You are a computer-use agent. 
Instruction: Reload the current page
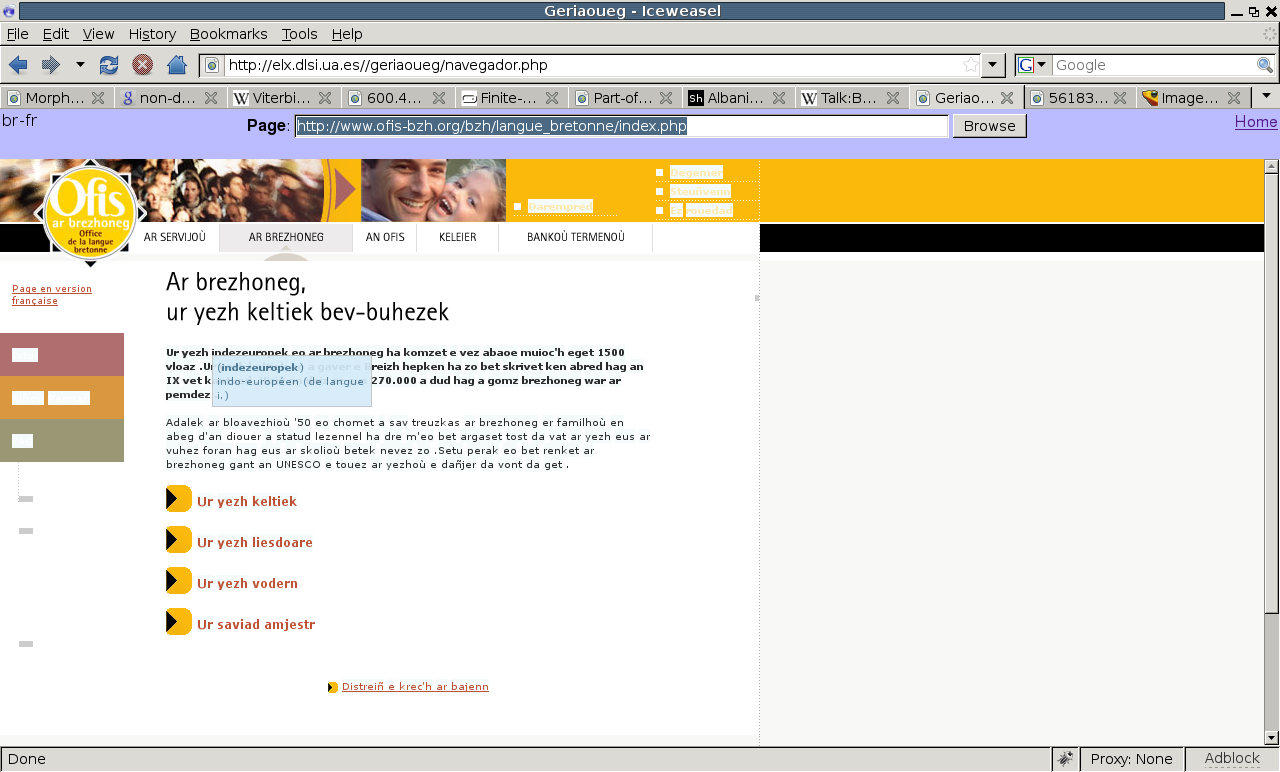point(109,65)
